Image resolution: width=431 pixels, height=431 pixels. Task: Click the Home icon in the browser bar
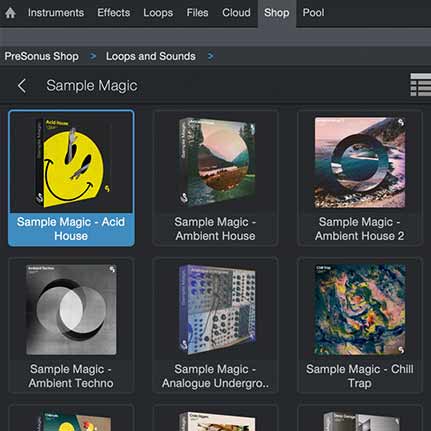pos(10,13)
